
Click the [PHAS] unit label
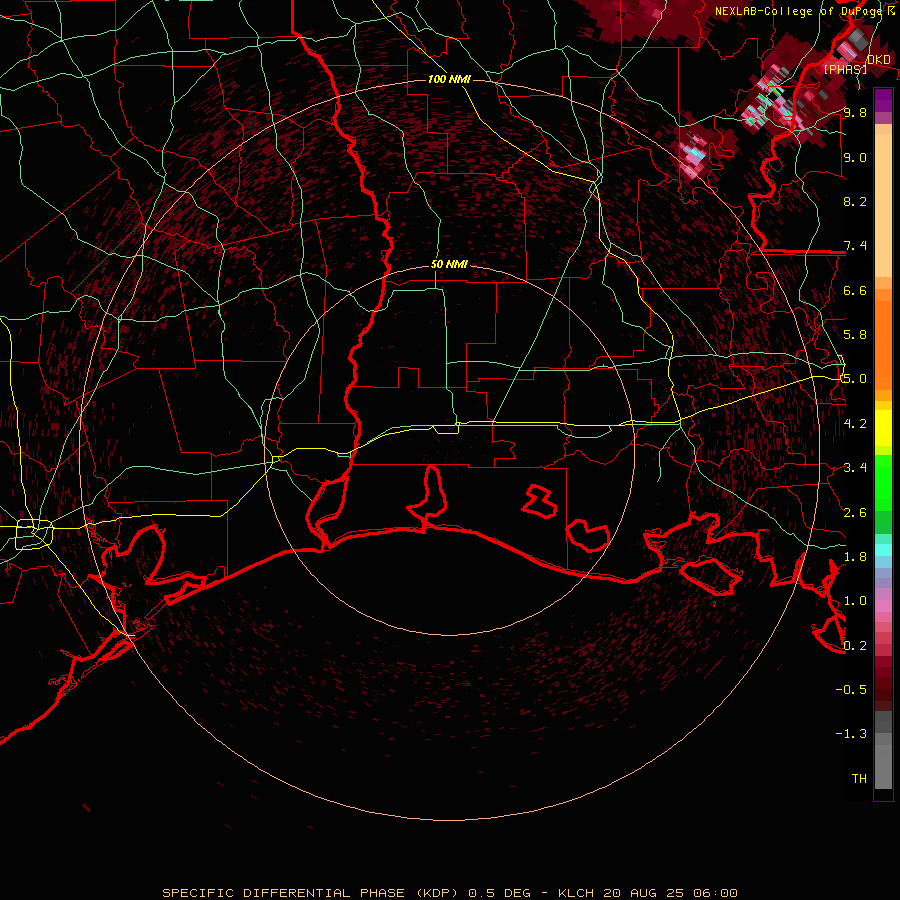click(x=845, y=70)
